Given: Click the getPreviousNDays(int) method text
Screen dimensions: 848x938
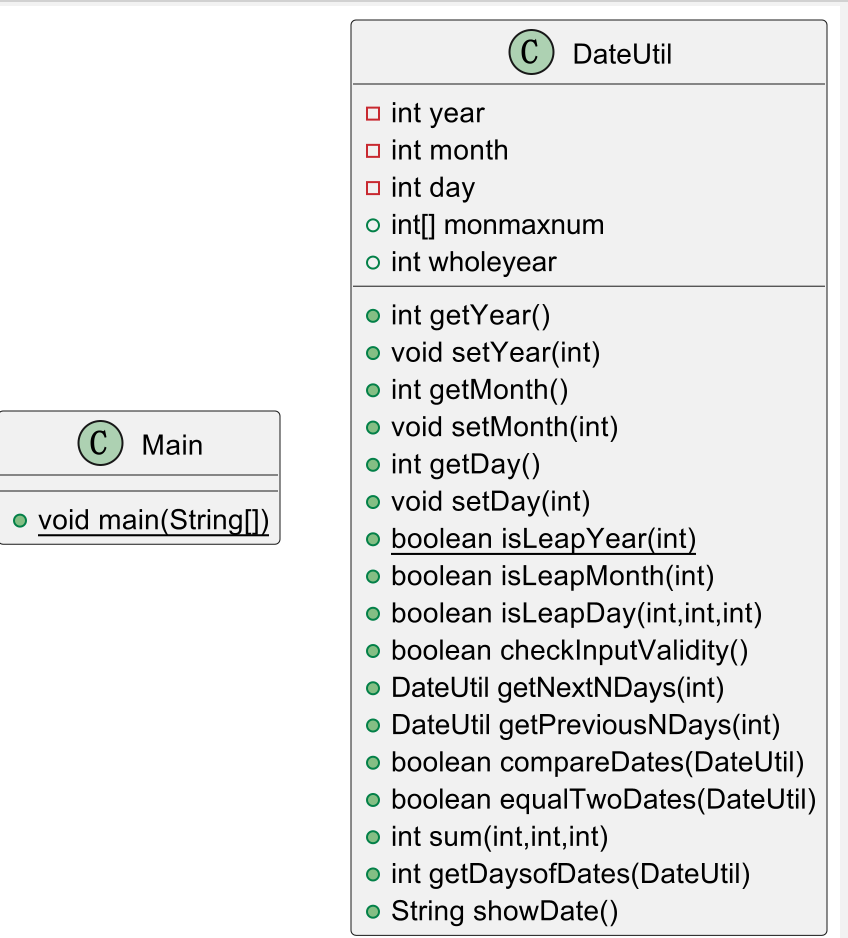Looking at the screenshot, I should (585, 726).
